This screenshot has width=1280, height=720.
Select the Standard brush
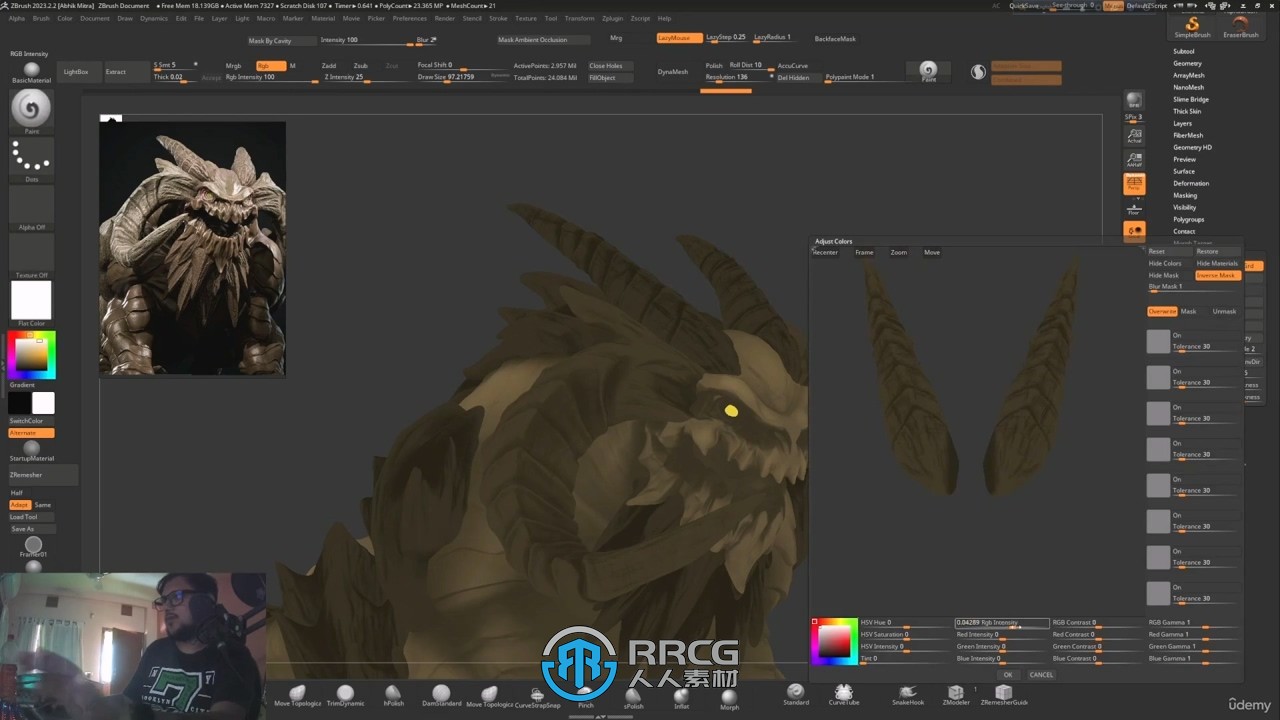coord(796,693)
